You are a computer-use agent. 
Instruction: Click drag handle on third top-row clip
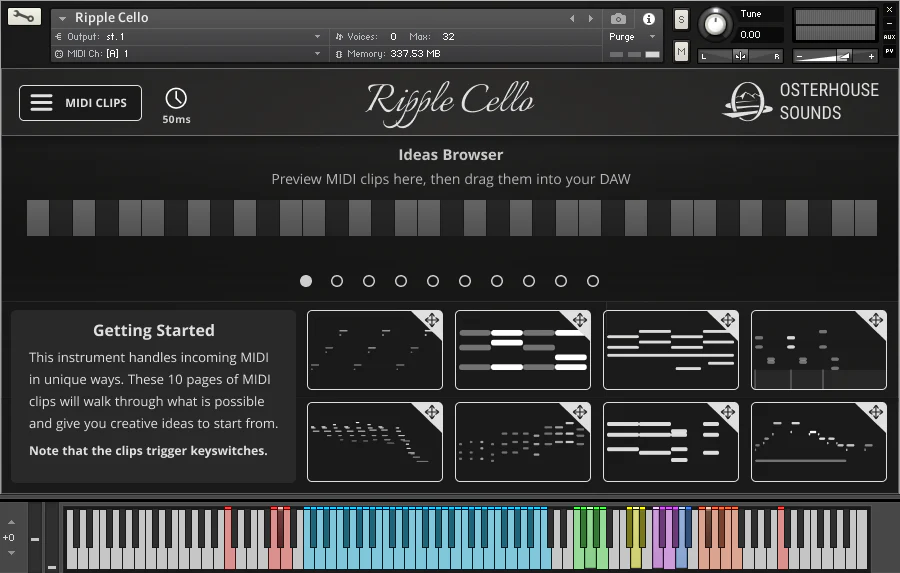point(728,320)
